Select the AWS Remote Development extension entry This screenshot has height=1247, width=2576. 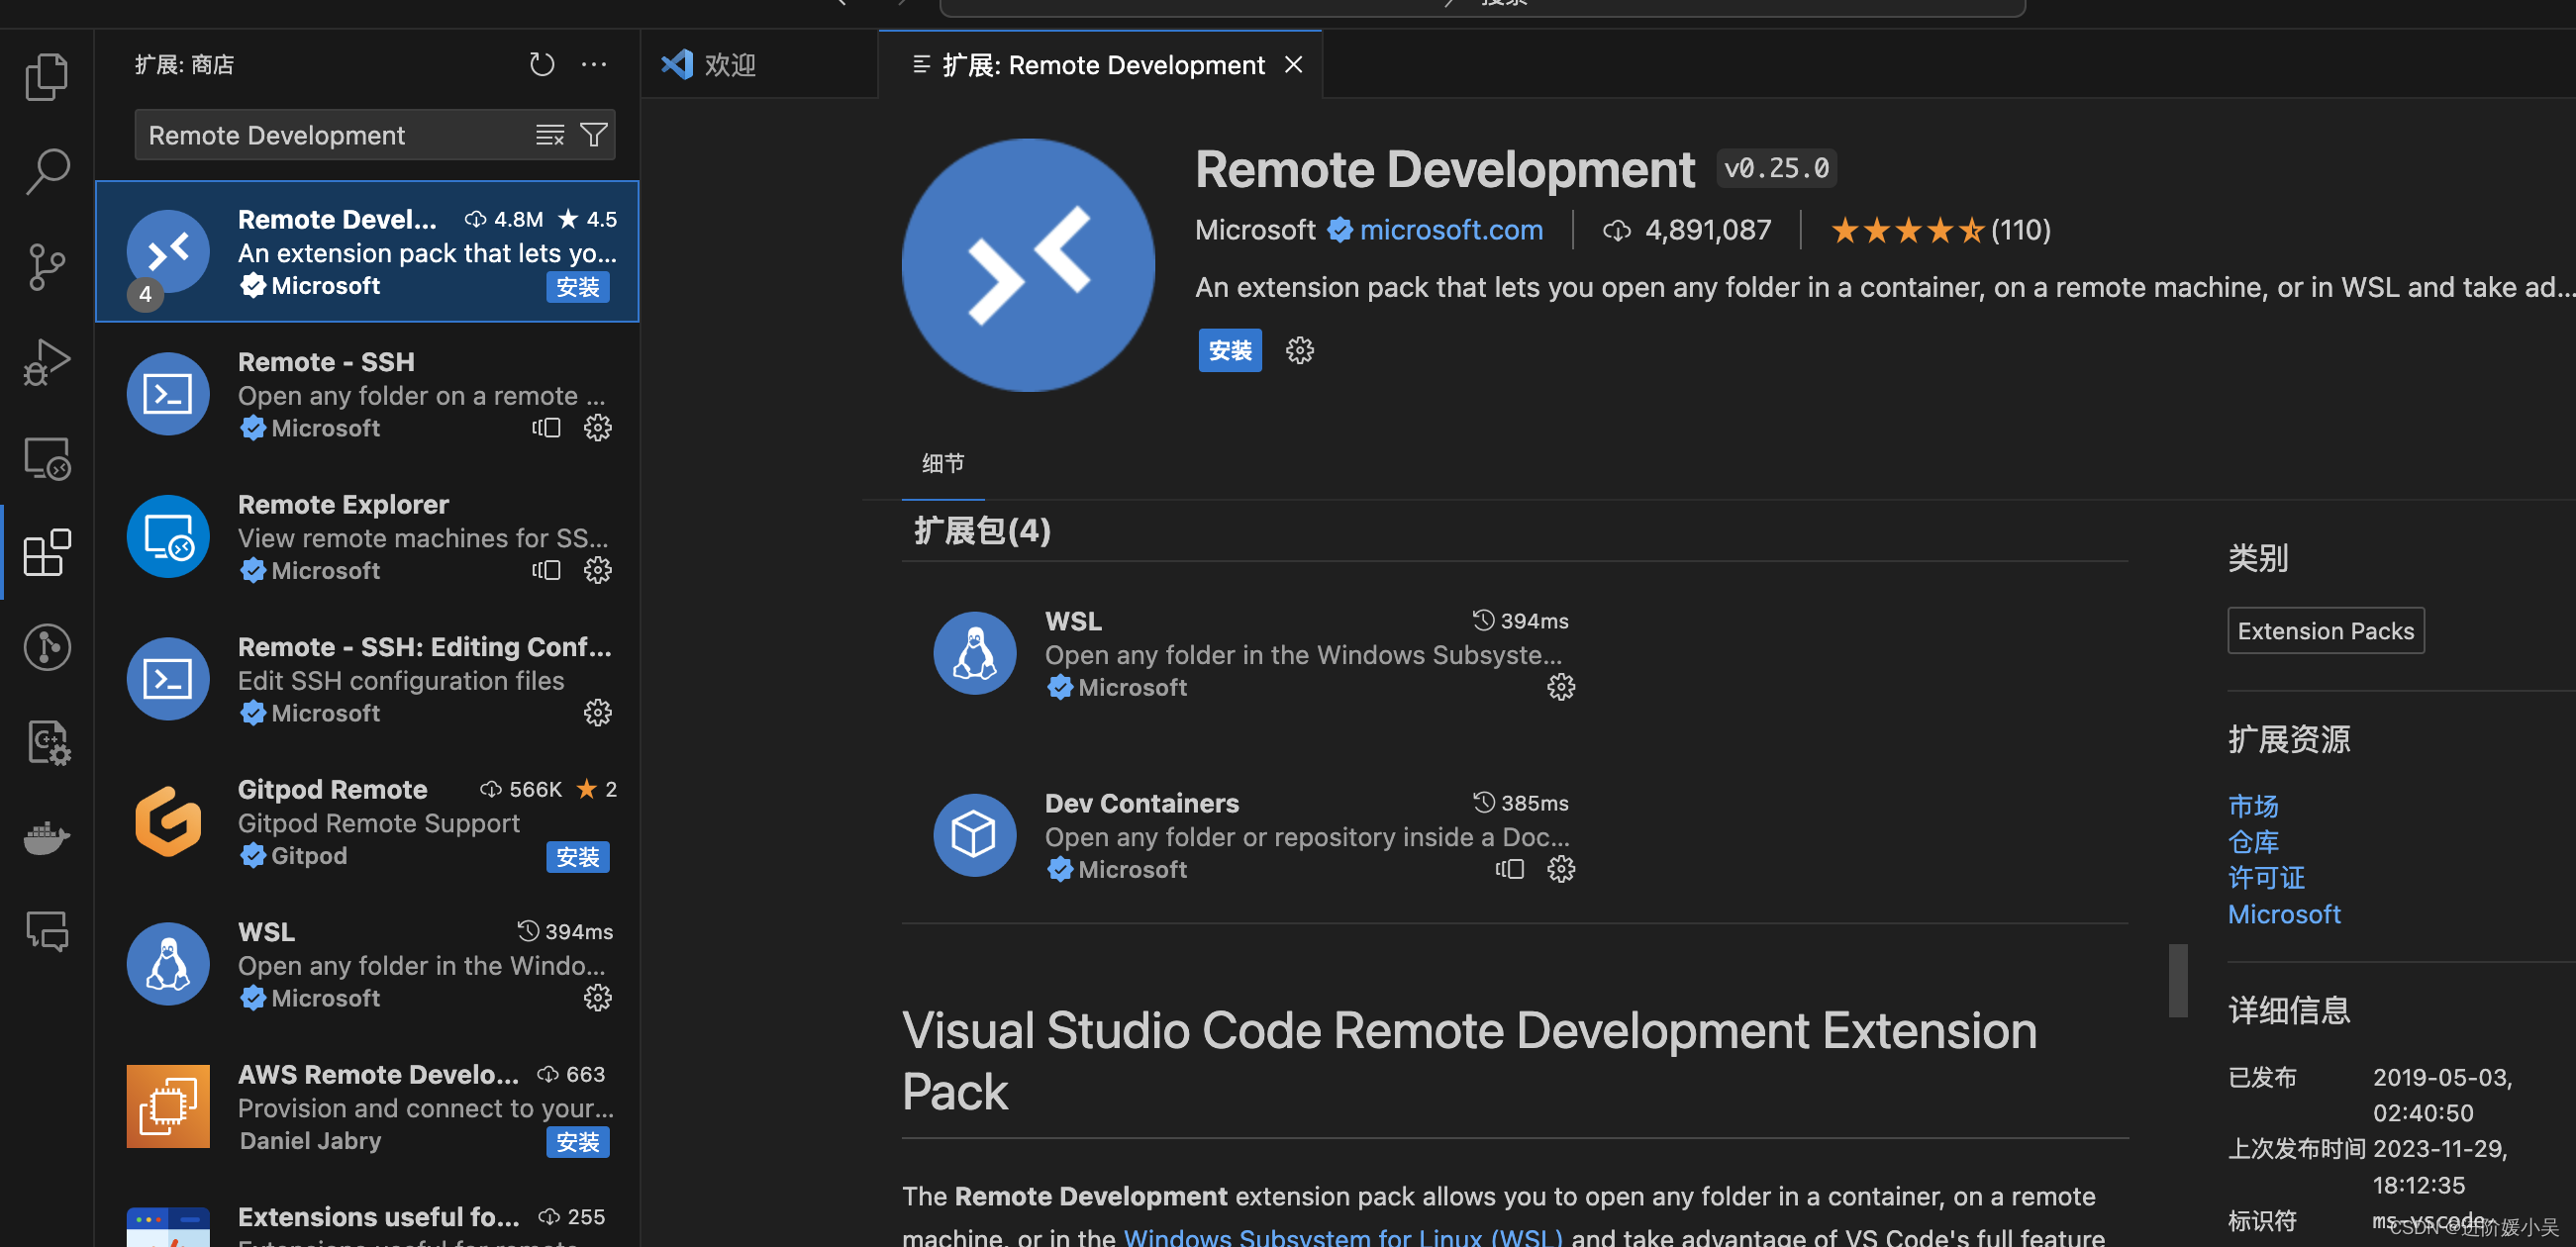click(367, 1107)
